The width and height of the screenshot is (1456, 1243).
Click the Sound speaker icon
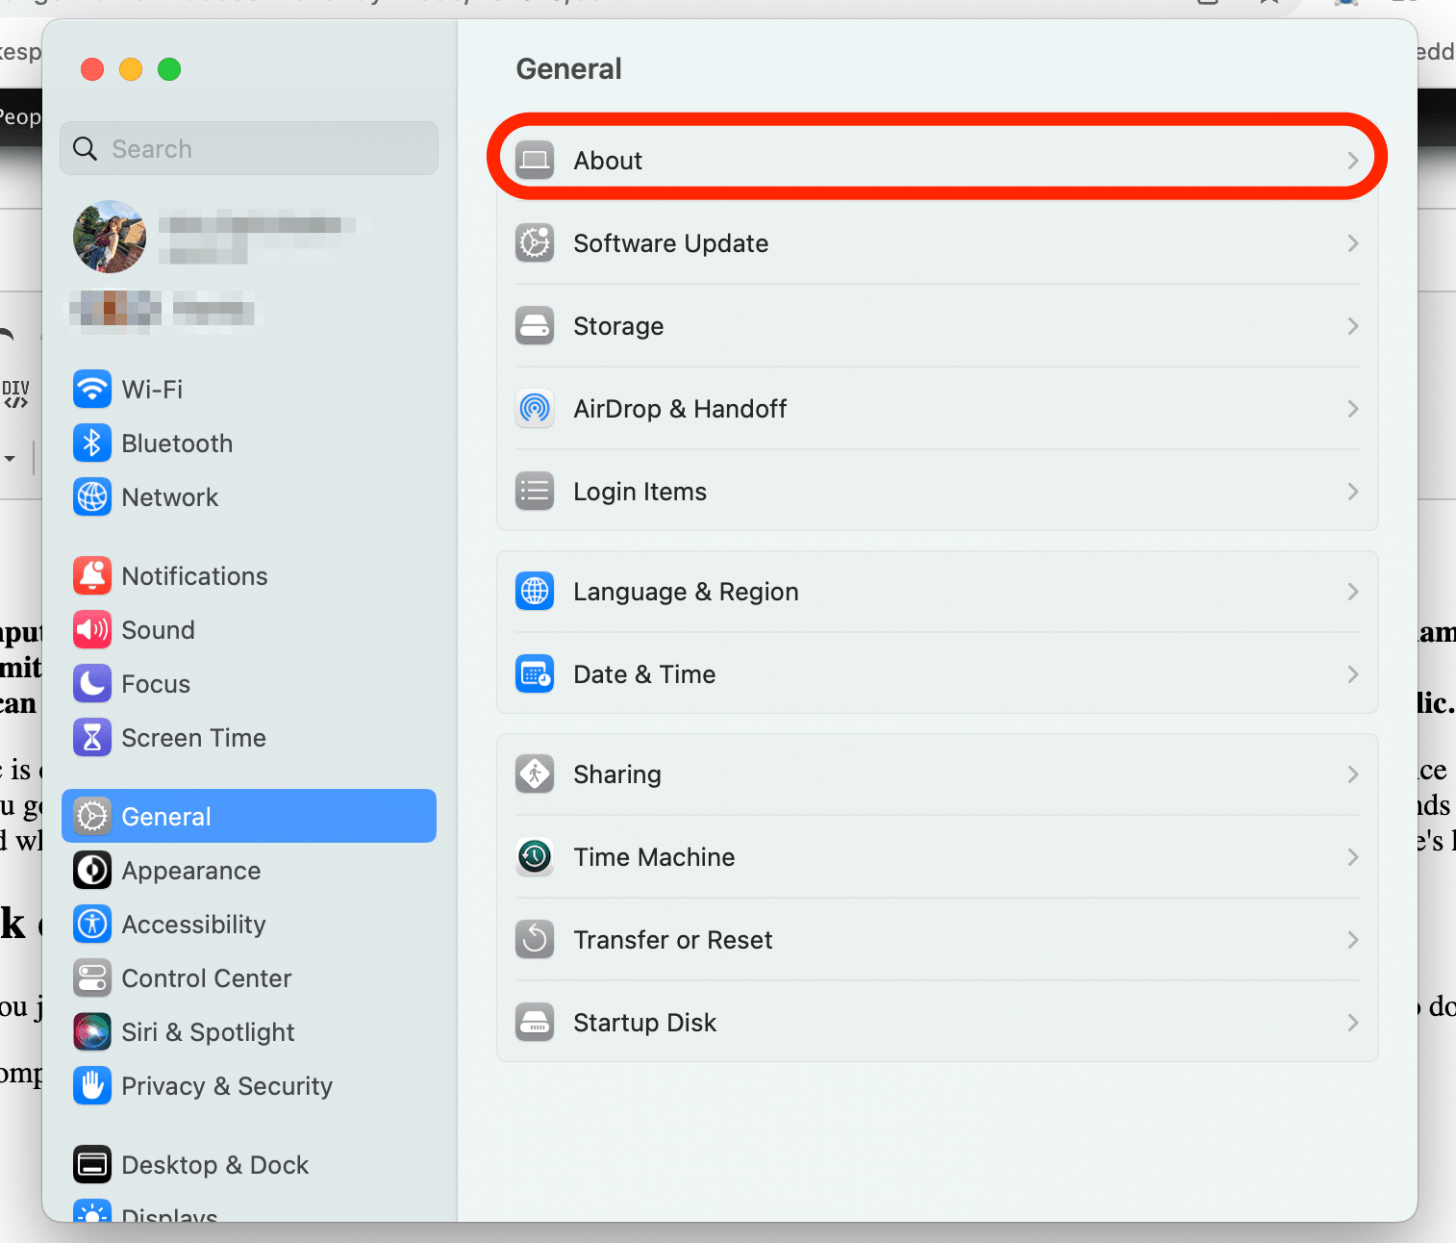92,630
